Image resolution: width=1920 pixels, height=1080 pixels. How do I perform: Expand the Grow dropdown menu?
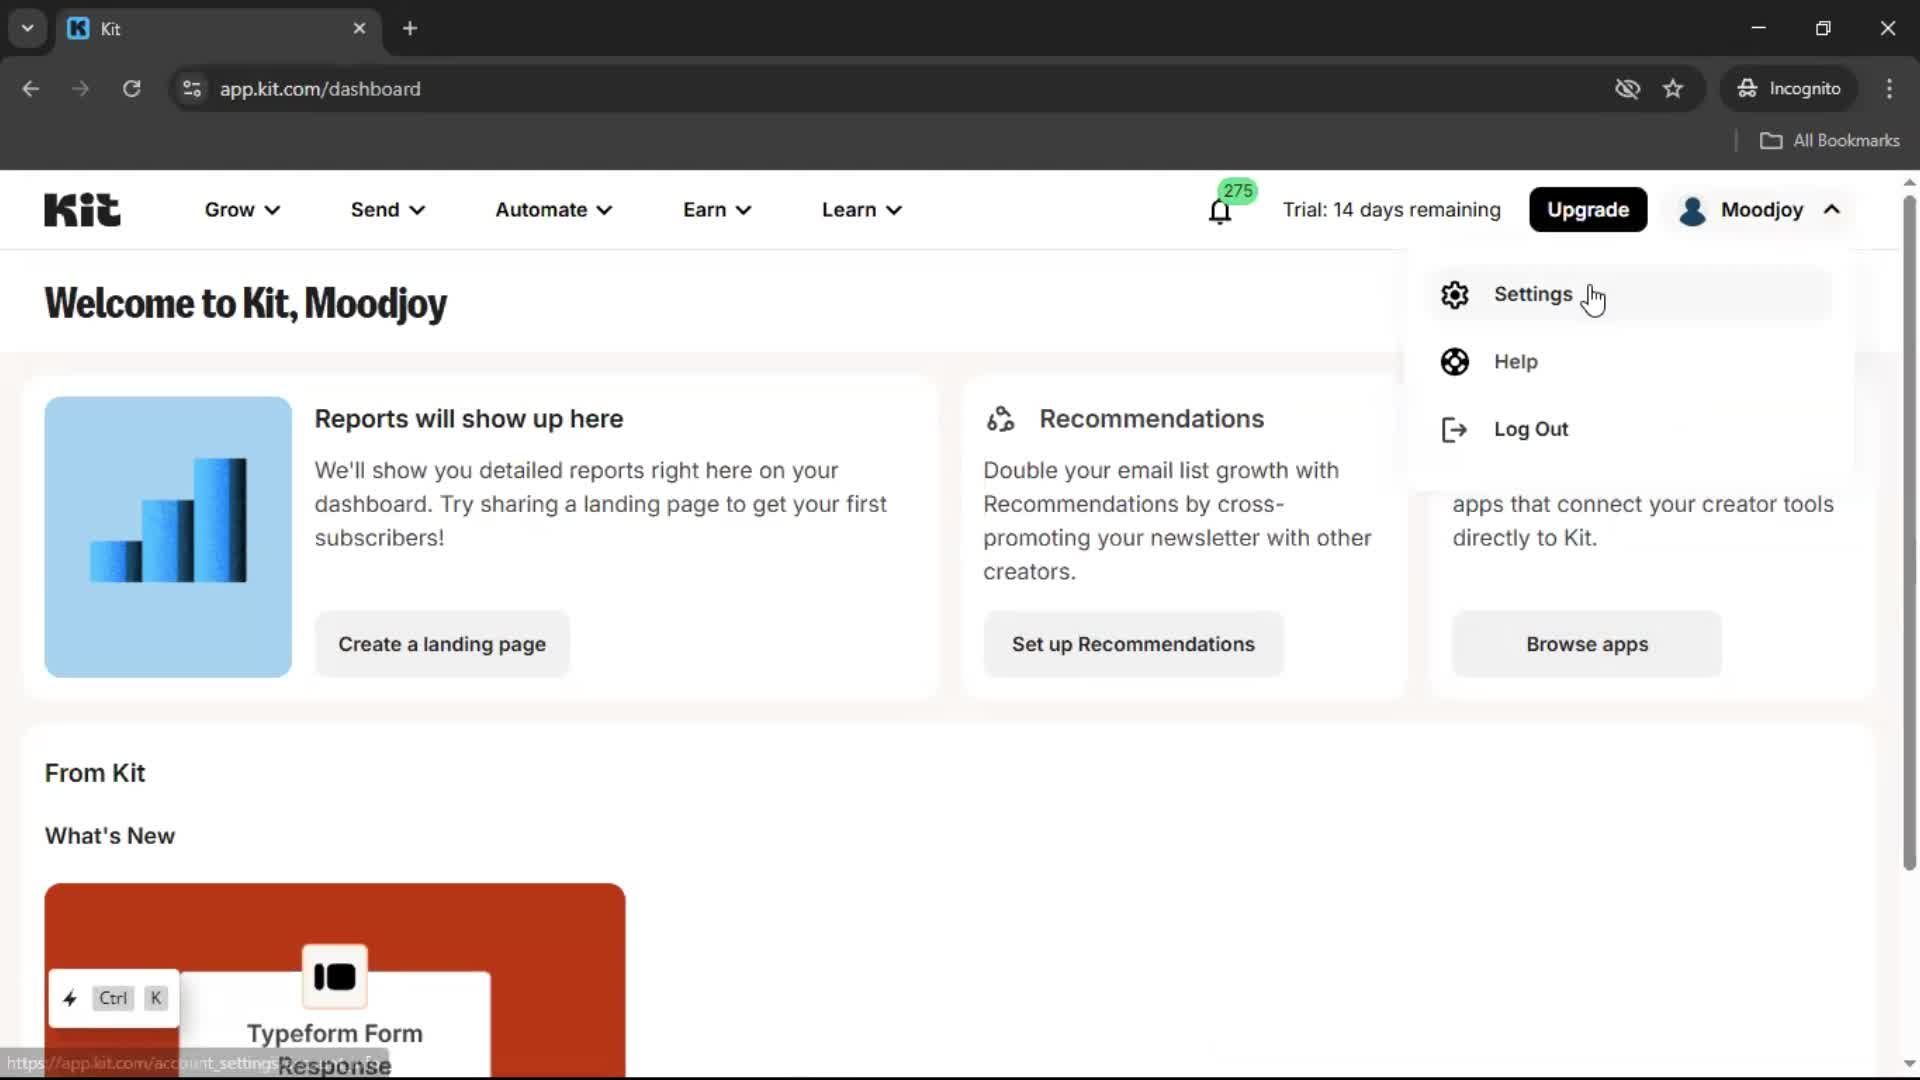pos(242,210)
